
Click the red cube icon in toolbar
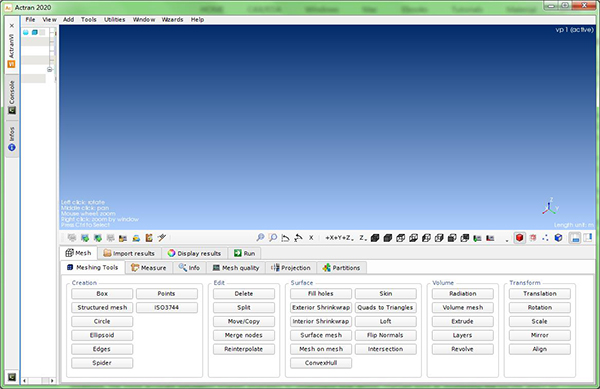pos(519,238)
